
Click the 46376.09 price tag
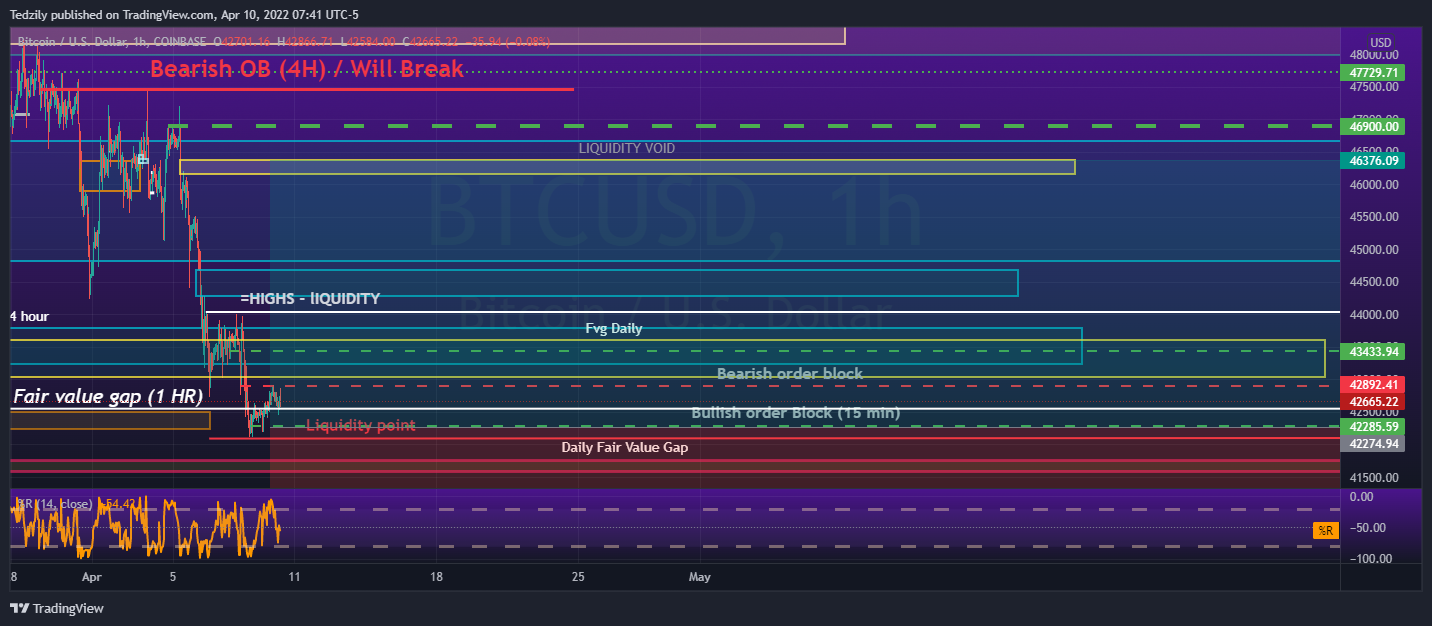[x=1375, y=160]
